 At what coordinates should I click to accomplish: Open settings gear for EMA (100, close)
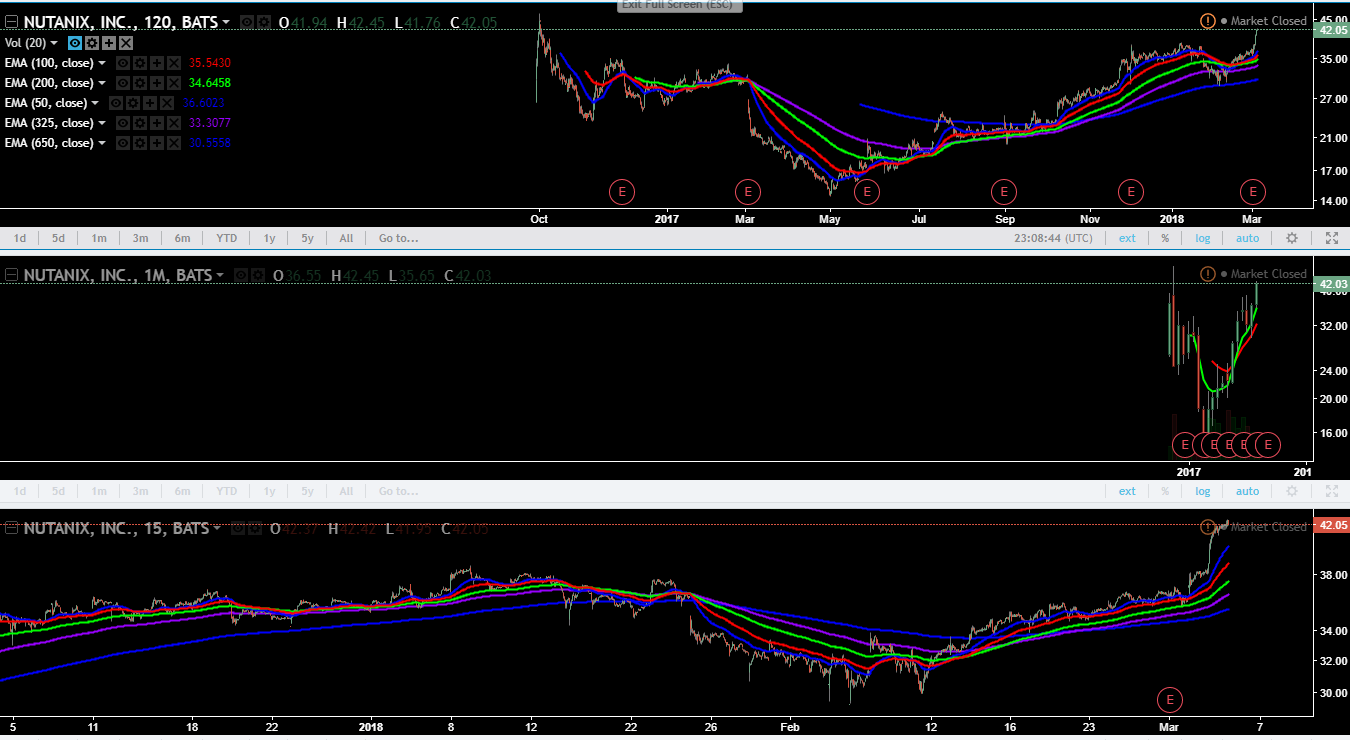pos(140,63)
